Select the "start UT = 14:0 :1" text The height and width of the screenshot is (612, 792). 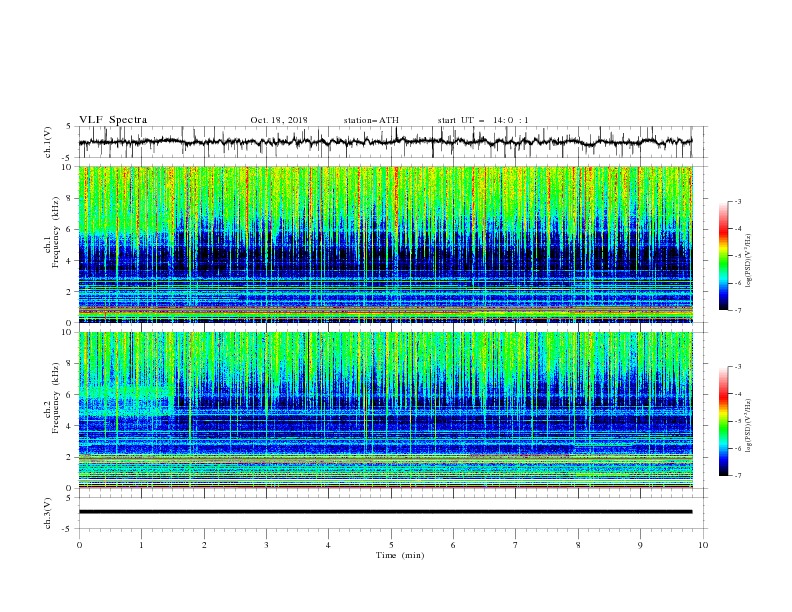tap(483, 120)
